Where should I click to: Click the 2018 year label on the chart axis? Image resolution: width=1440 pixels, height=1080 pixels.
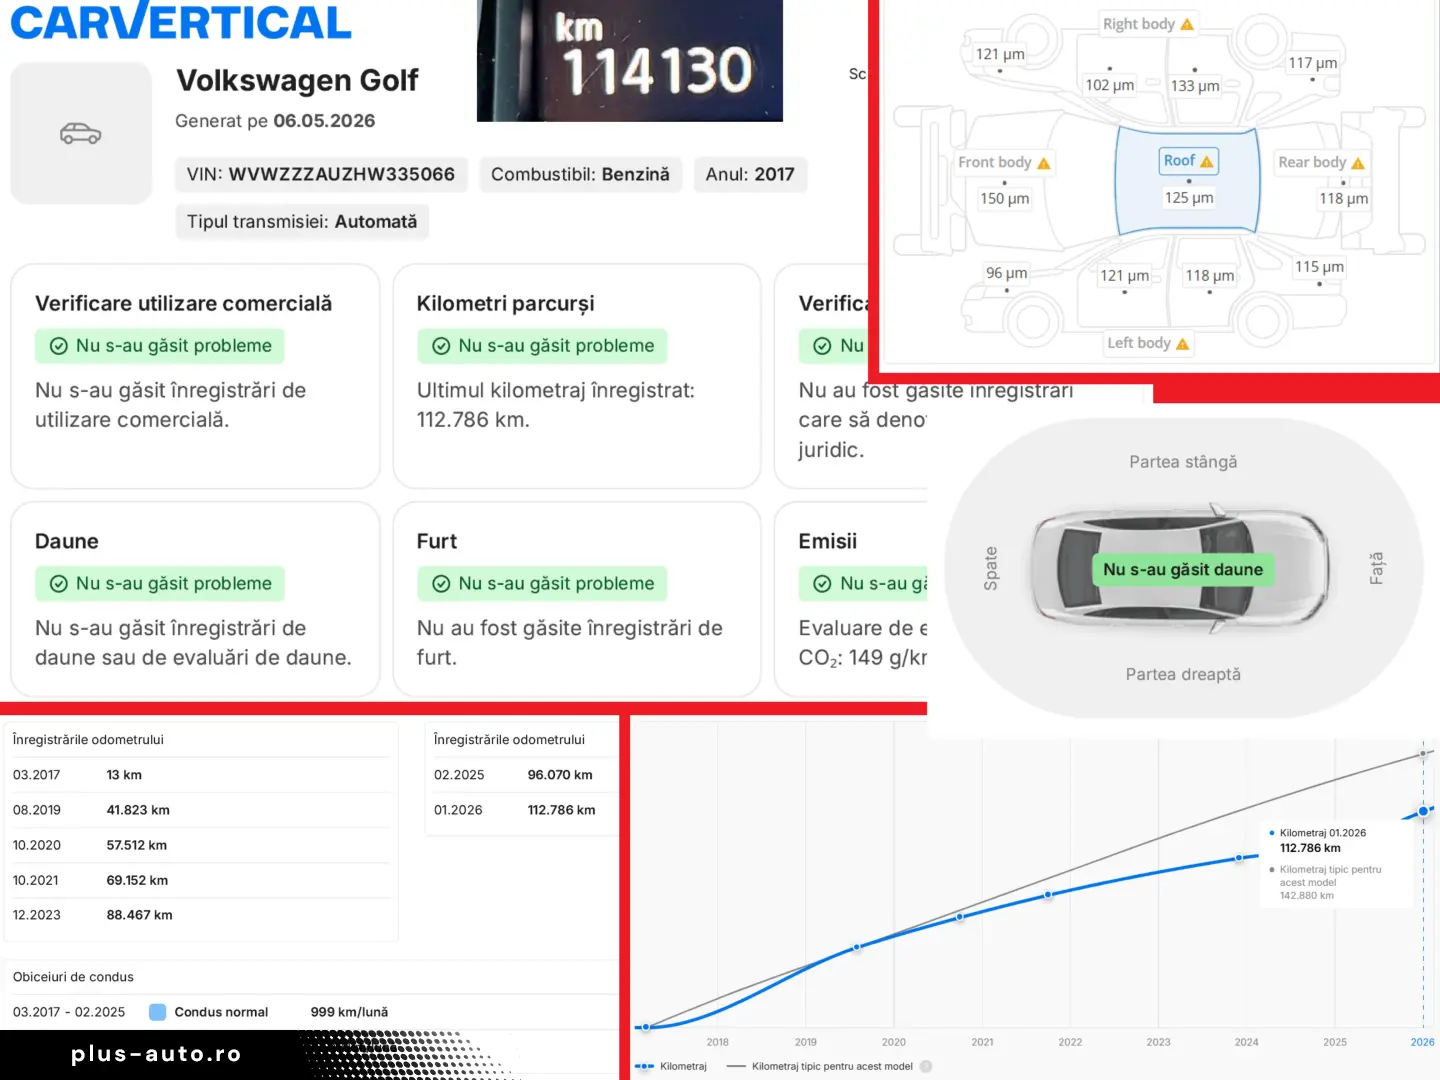coord(718,1042)
